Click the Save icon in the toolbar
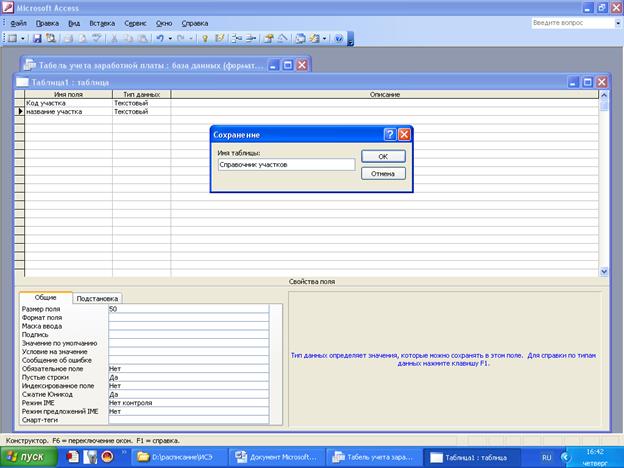 [37, 38]
